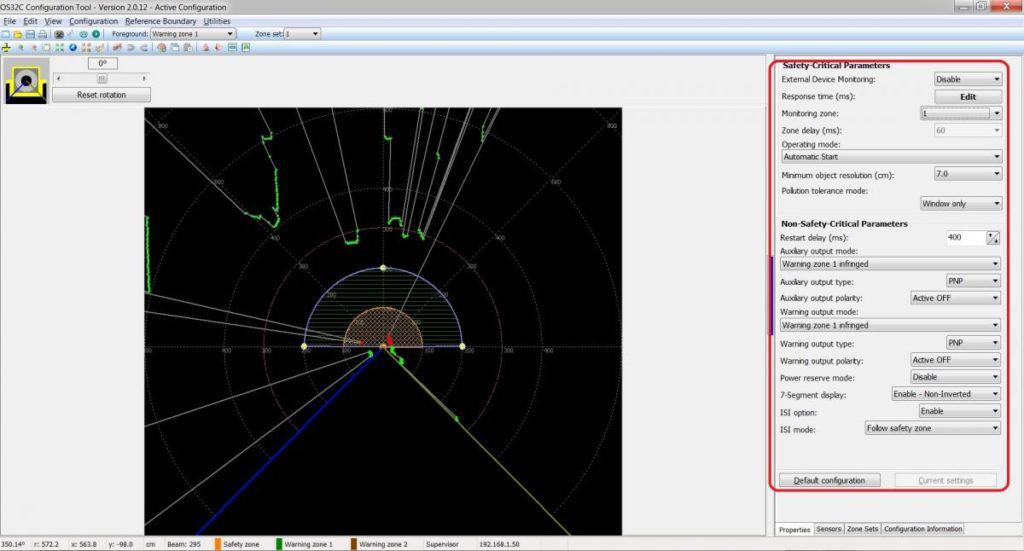This screenshot has height=551, width=1024.
Task: Open the Auxiliary output mode dropdown
Action: 890,264
